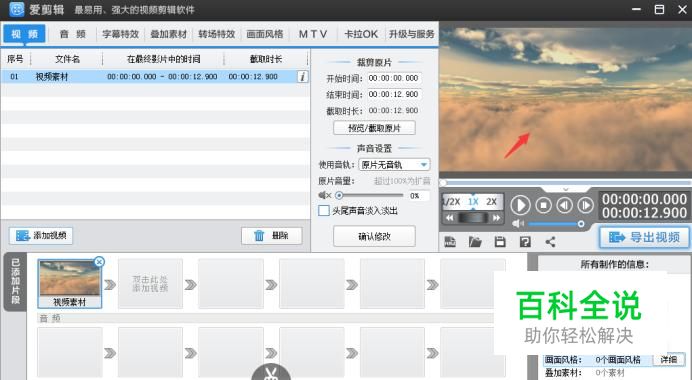Collapse the player controls with the small chevron
Viewport: 692px width, 380px height.
click(565, 189)
